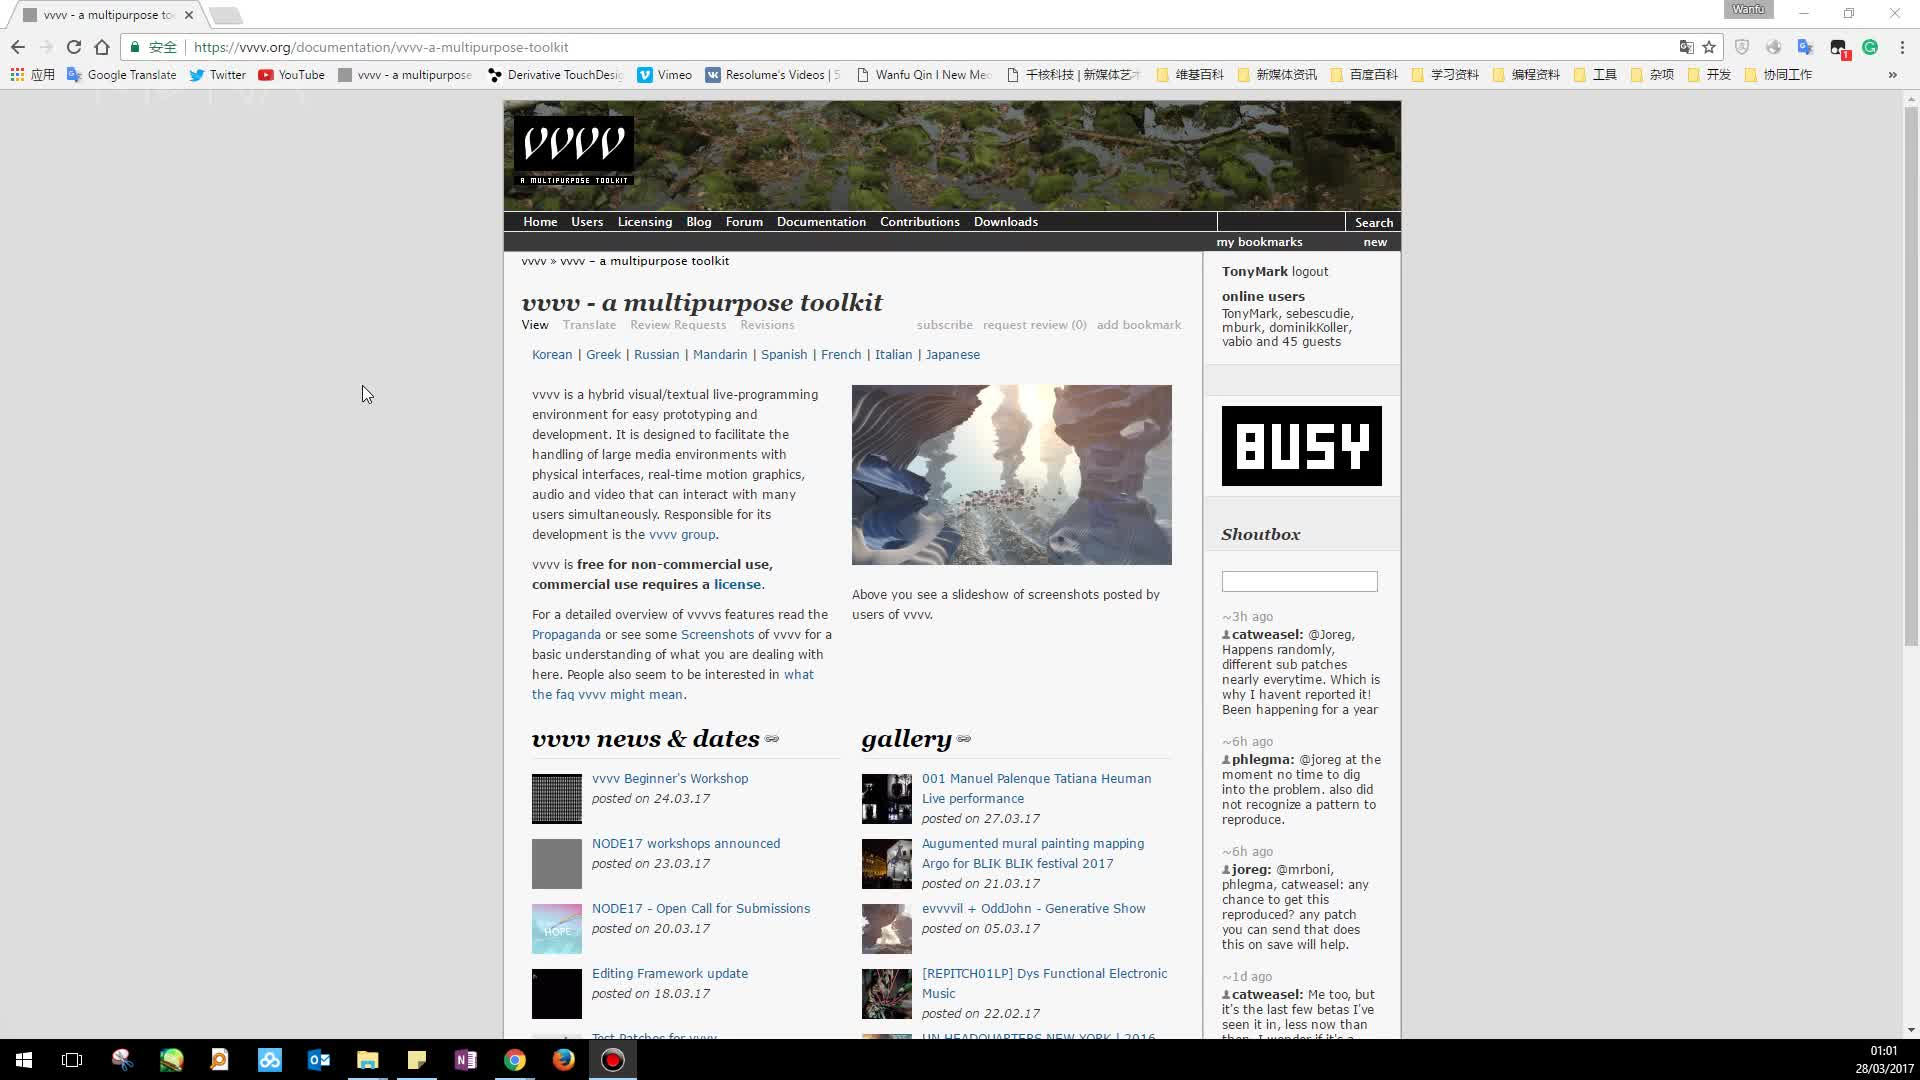Image resolution: width=1920 pixels, height=1080 pixels.
Task: Select the Mandarin translation link
Action: [x=720, y=355]
